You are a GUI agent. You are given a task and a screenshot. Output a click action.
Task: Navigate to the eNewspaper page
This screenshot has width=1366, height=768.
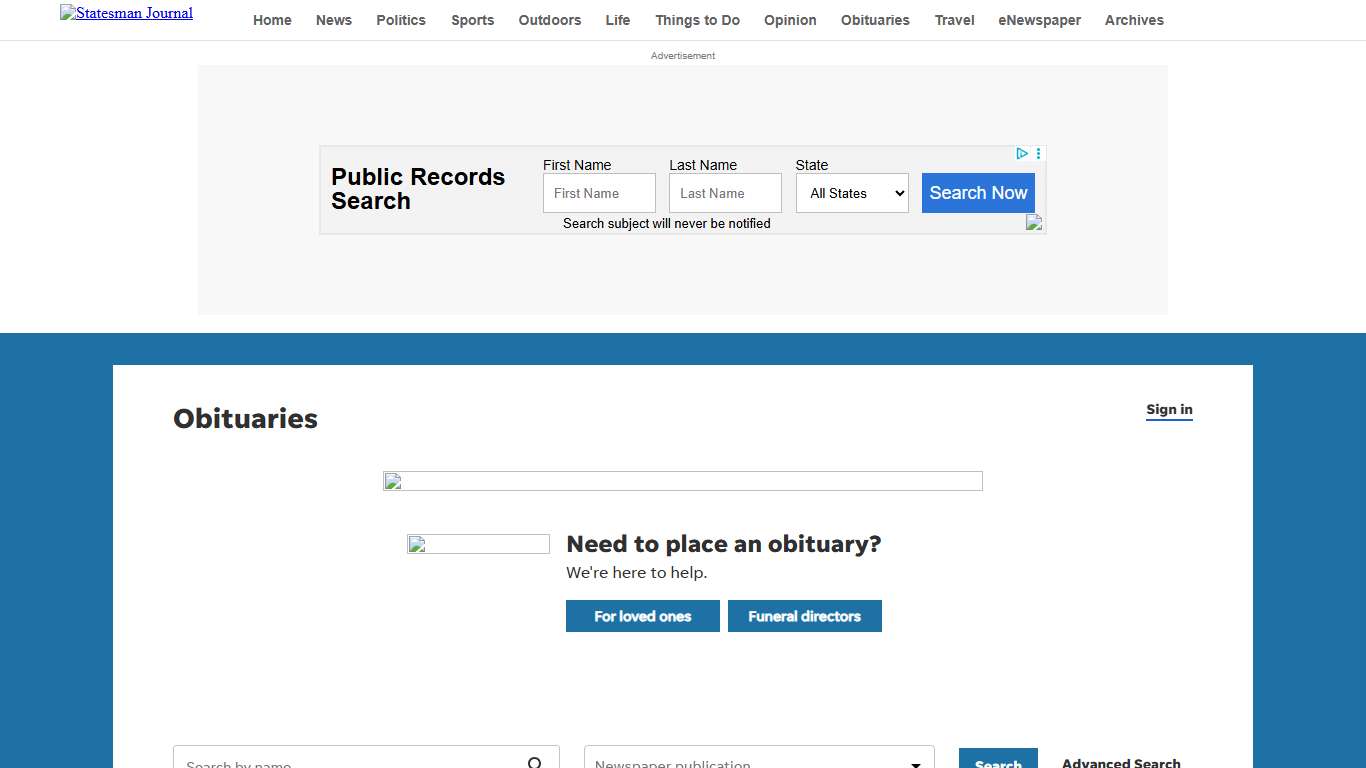click(1039, 20)
